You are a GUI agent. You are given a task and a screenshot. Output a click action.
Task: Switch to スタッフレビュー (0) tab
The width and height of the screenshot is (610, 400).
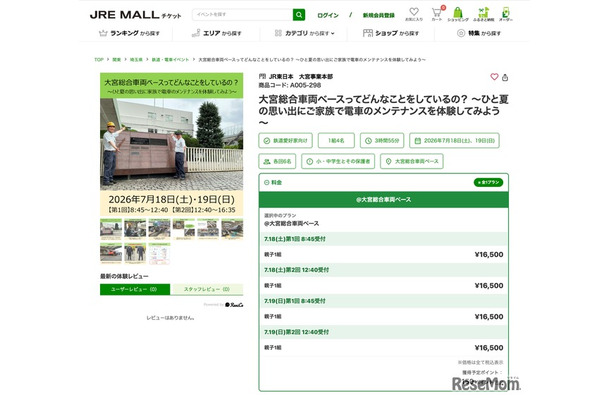coord(207,289)
